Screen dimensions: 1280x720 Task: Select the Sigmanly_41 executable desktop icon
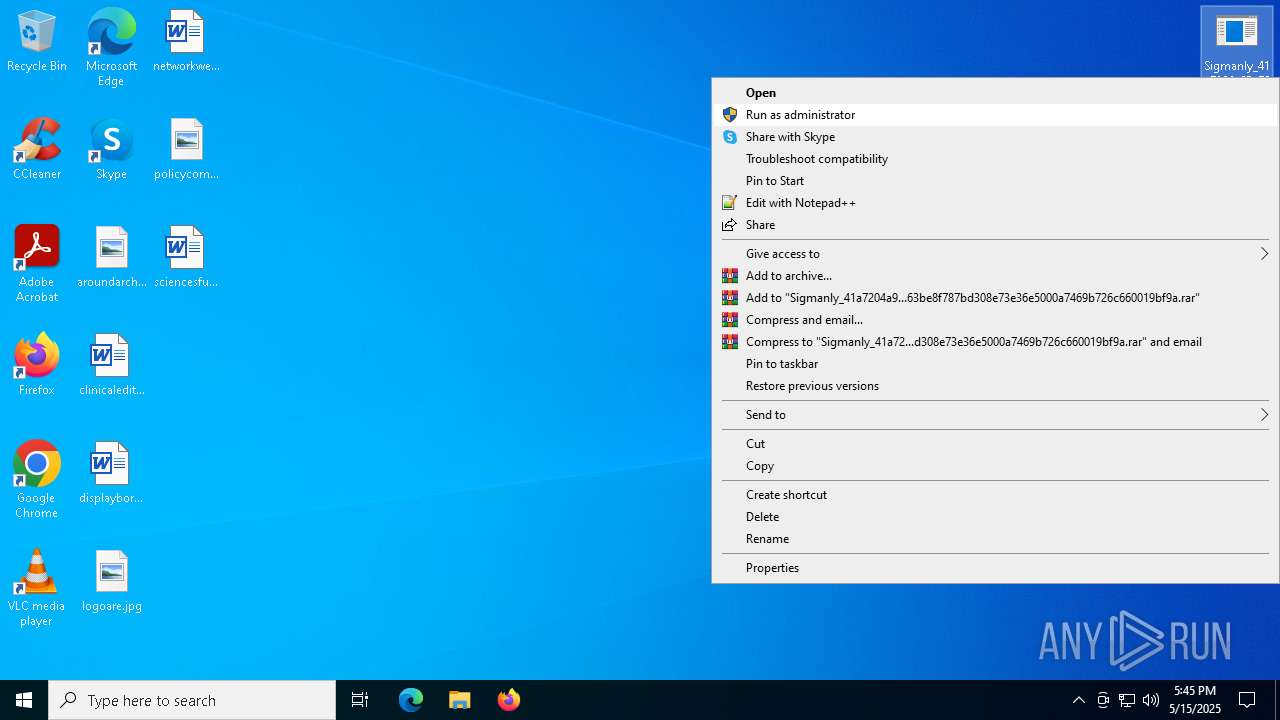[1237, 42]
